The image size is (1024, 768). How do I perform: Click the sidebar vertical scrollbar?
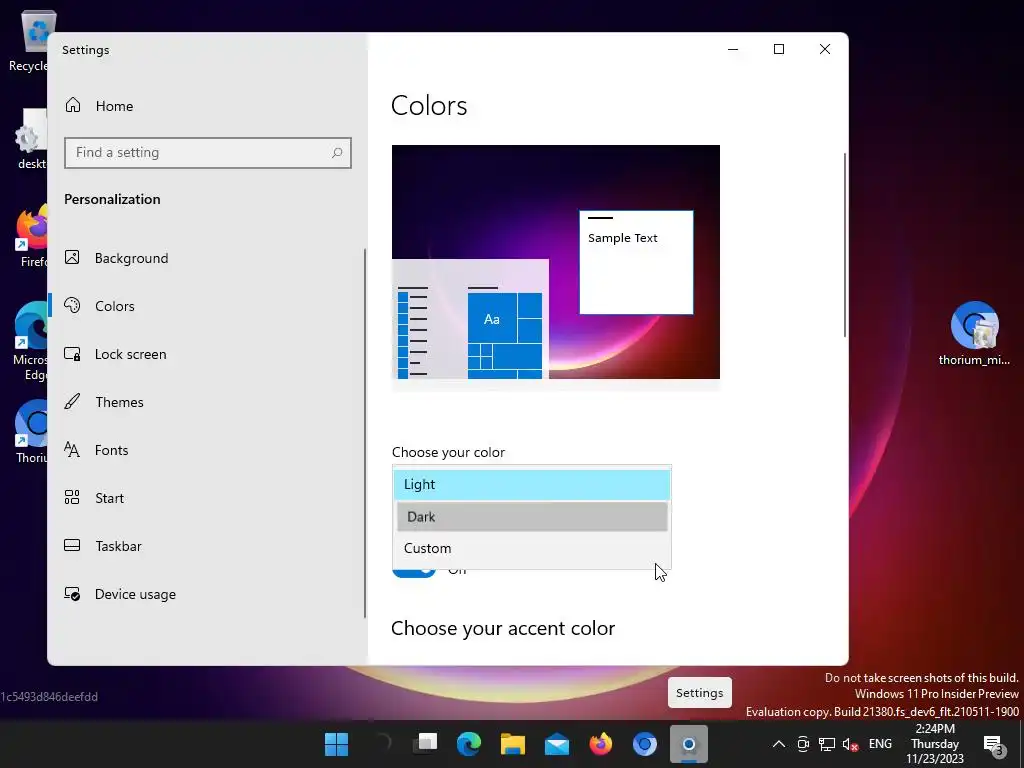point(364,432)
